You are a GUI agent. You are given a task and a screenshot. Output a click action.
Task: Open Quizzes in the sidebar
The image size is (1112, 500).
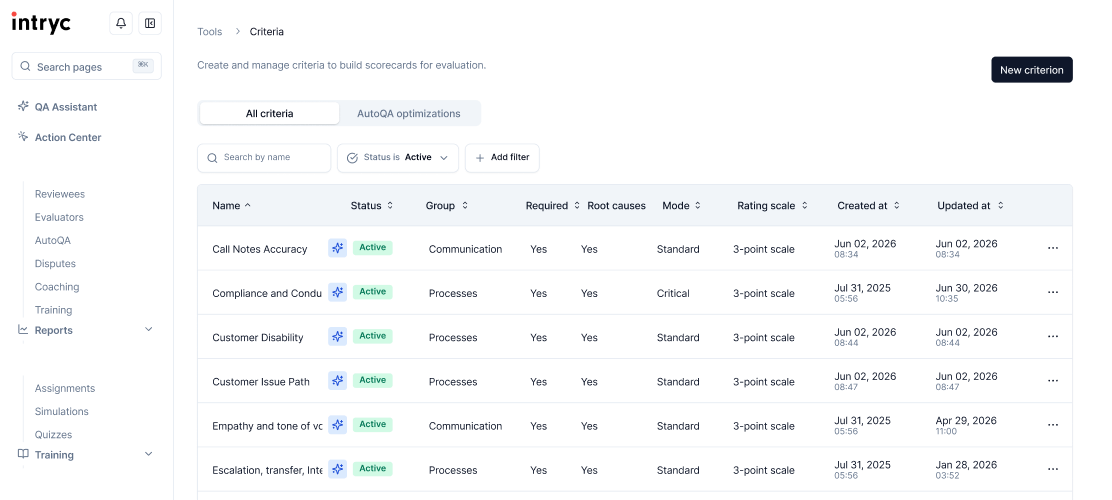(53, 435)
